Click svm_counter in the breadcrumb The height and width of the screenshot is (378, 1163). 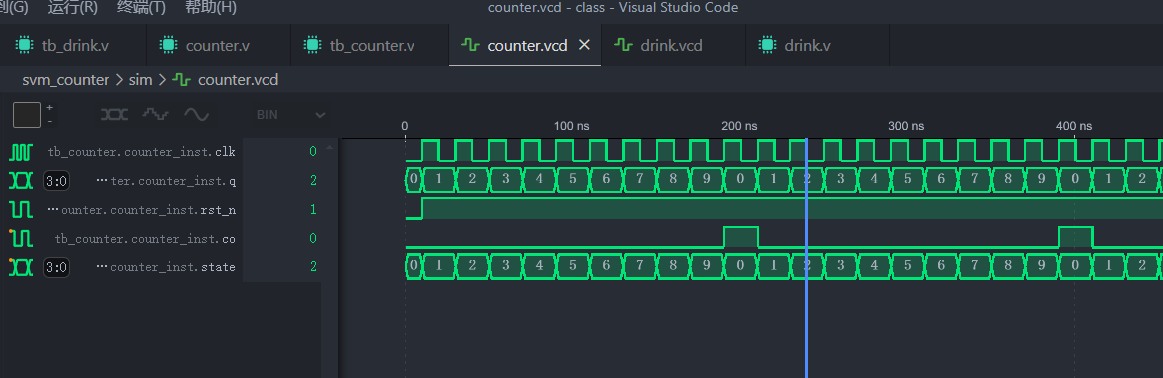(66, 80)
